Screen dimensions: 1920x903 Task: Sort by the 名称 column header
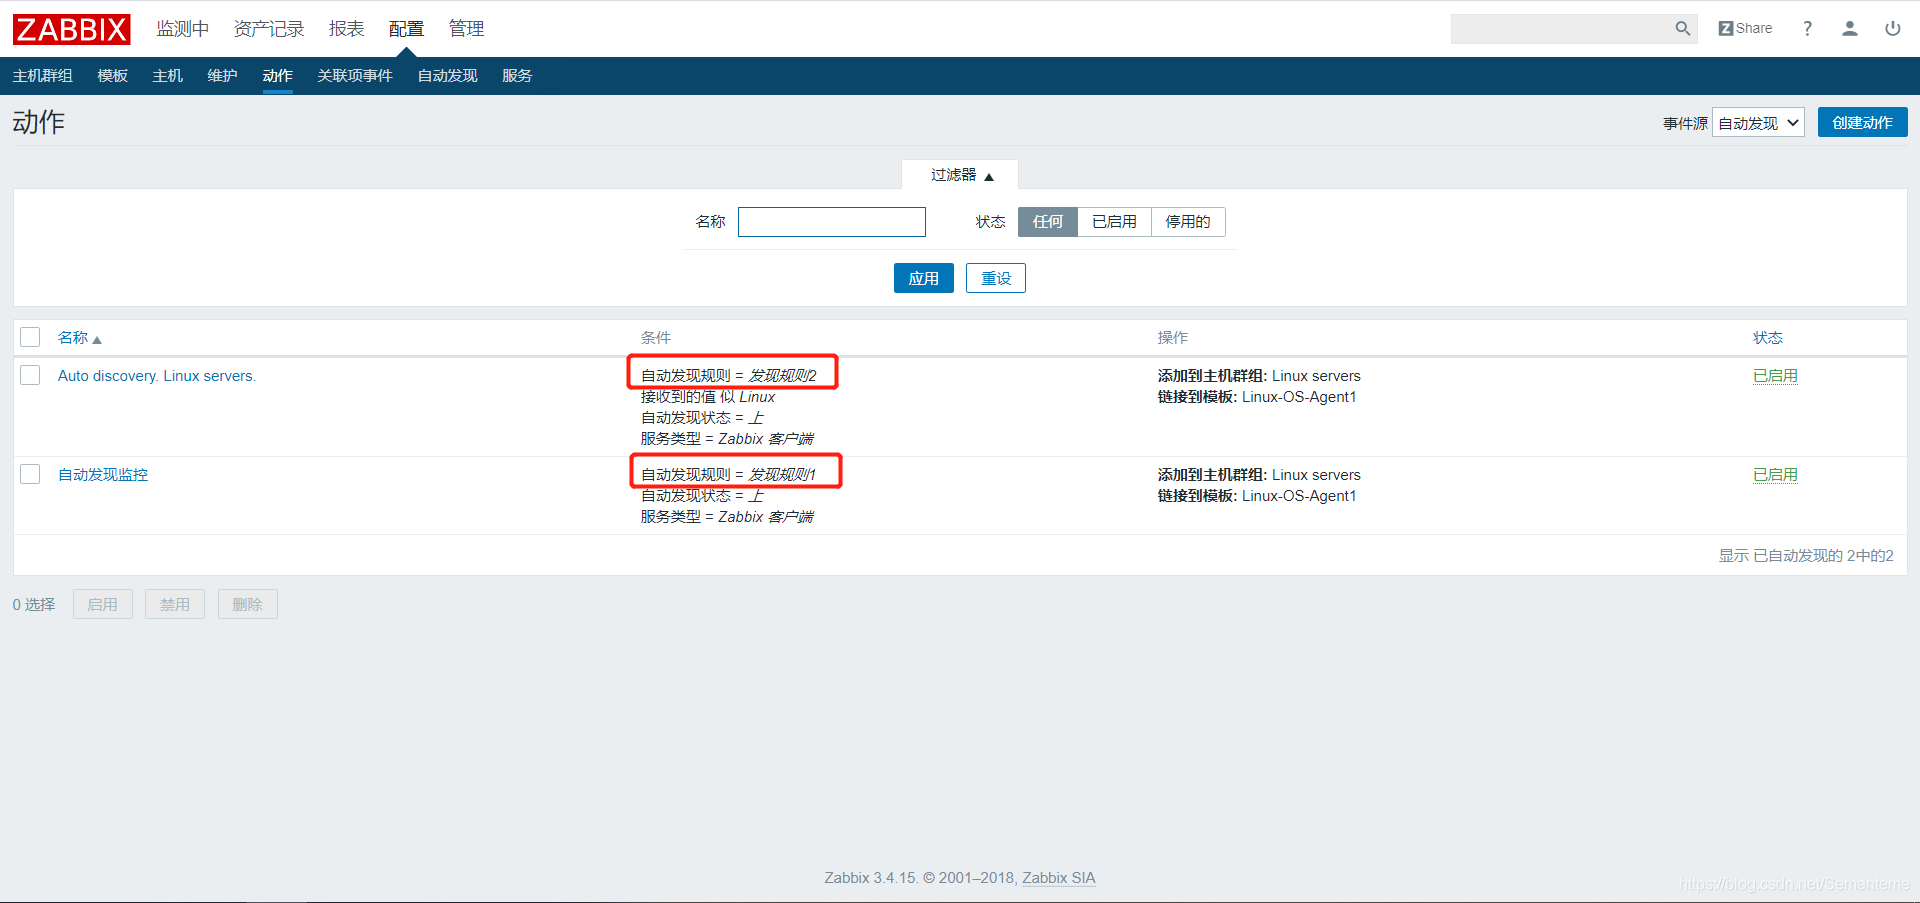pos(79,338)
